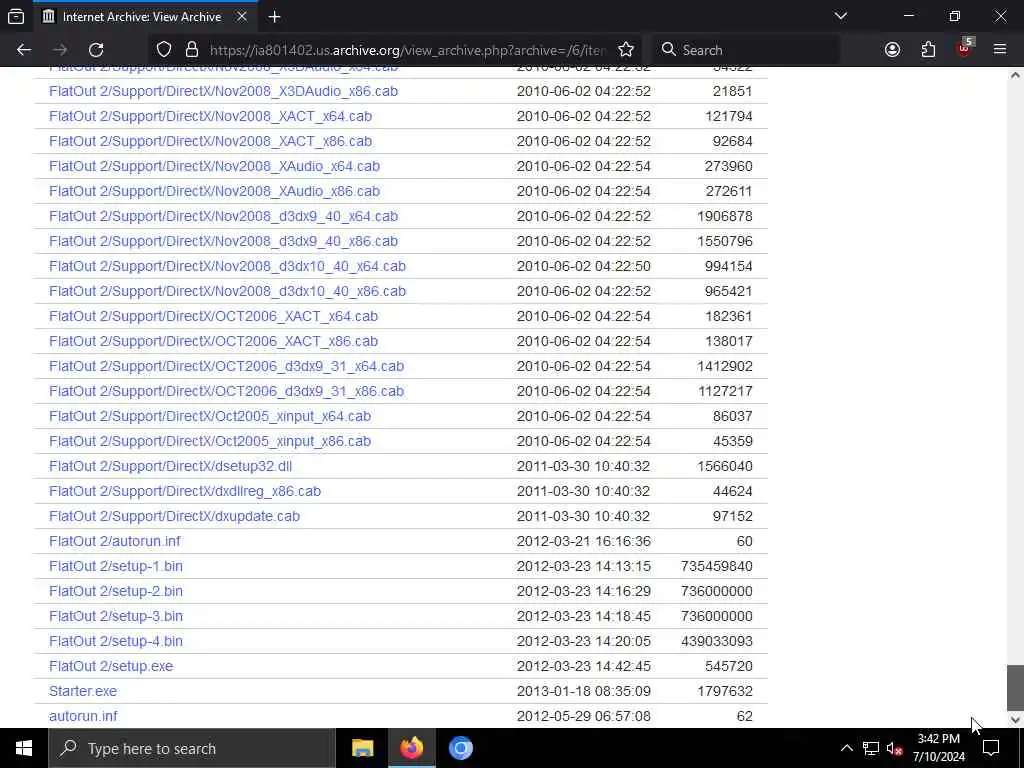The width and height of the screenshot is (1024, 768).
Task: Download the Starter.exe file
Action: [x=83, y=691]
